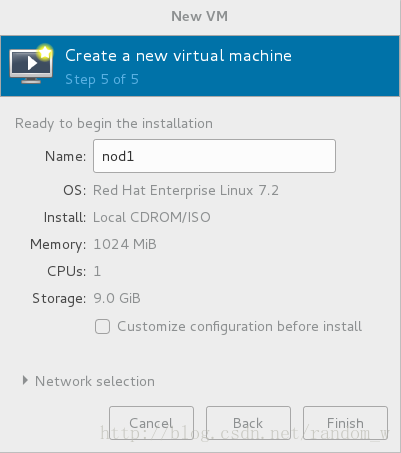Viewport: 401px width, 453px height.
Task: Click the 9.0 GiB storage value
Action: (117, 298)
